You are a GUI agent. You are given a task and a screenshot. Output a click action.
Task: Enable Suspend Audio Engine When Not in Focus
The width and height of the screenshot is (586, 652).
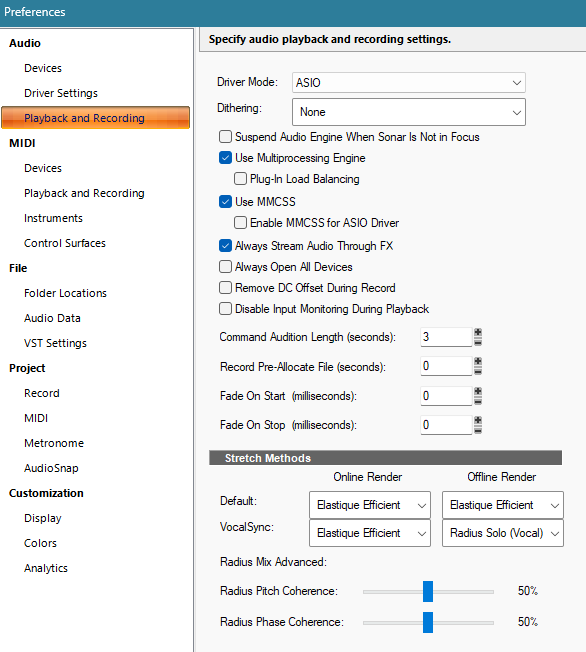pos(225,137)
